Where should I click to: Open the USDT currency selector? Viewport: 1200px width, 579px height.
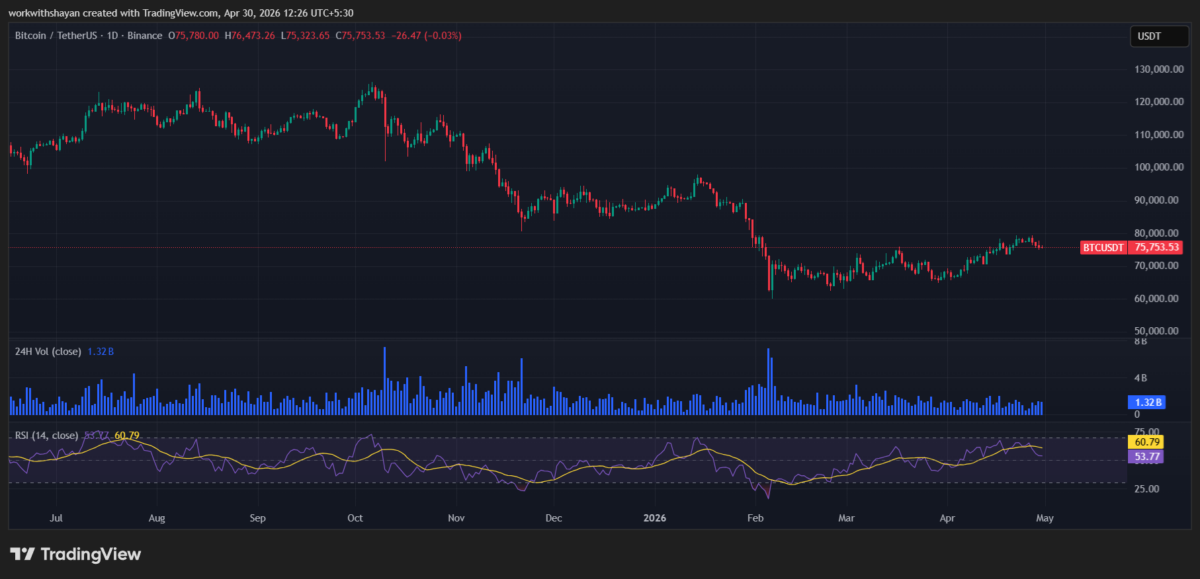coord(1149,36)
